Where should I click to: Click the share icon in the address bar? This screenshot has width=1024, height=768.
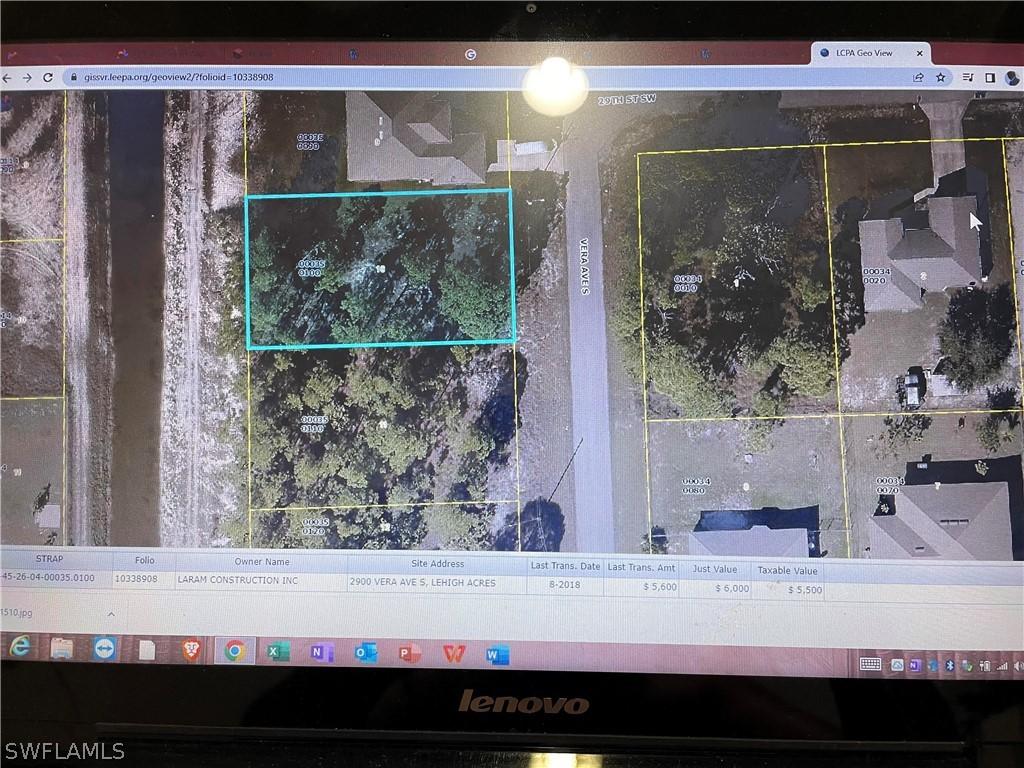(917, 78)
